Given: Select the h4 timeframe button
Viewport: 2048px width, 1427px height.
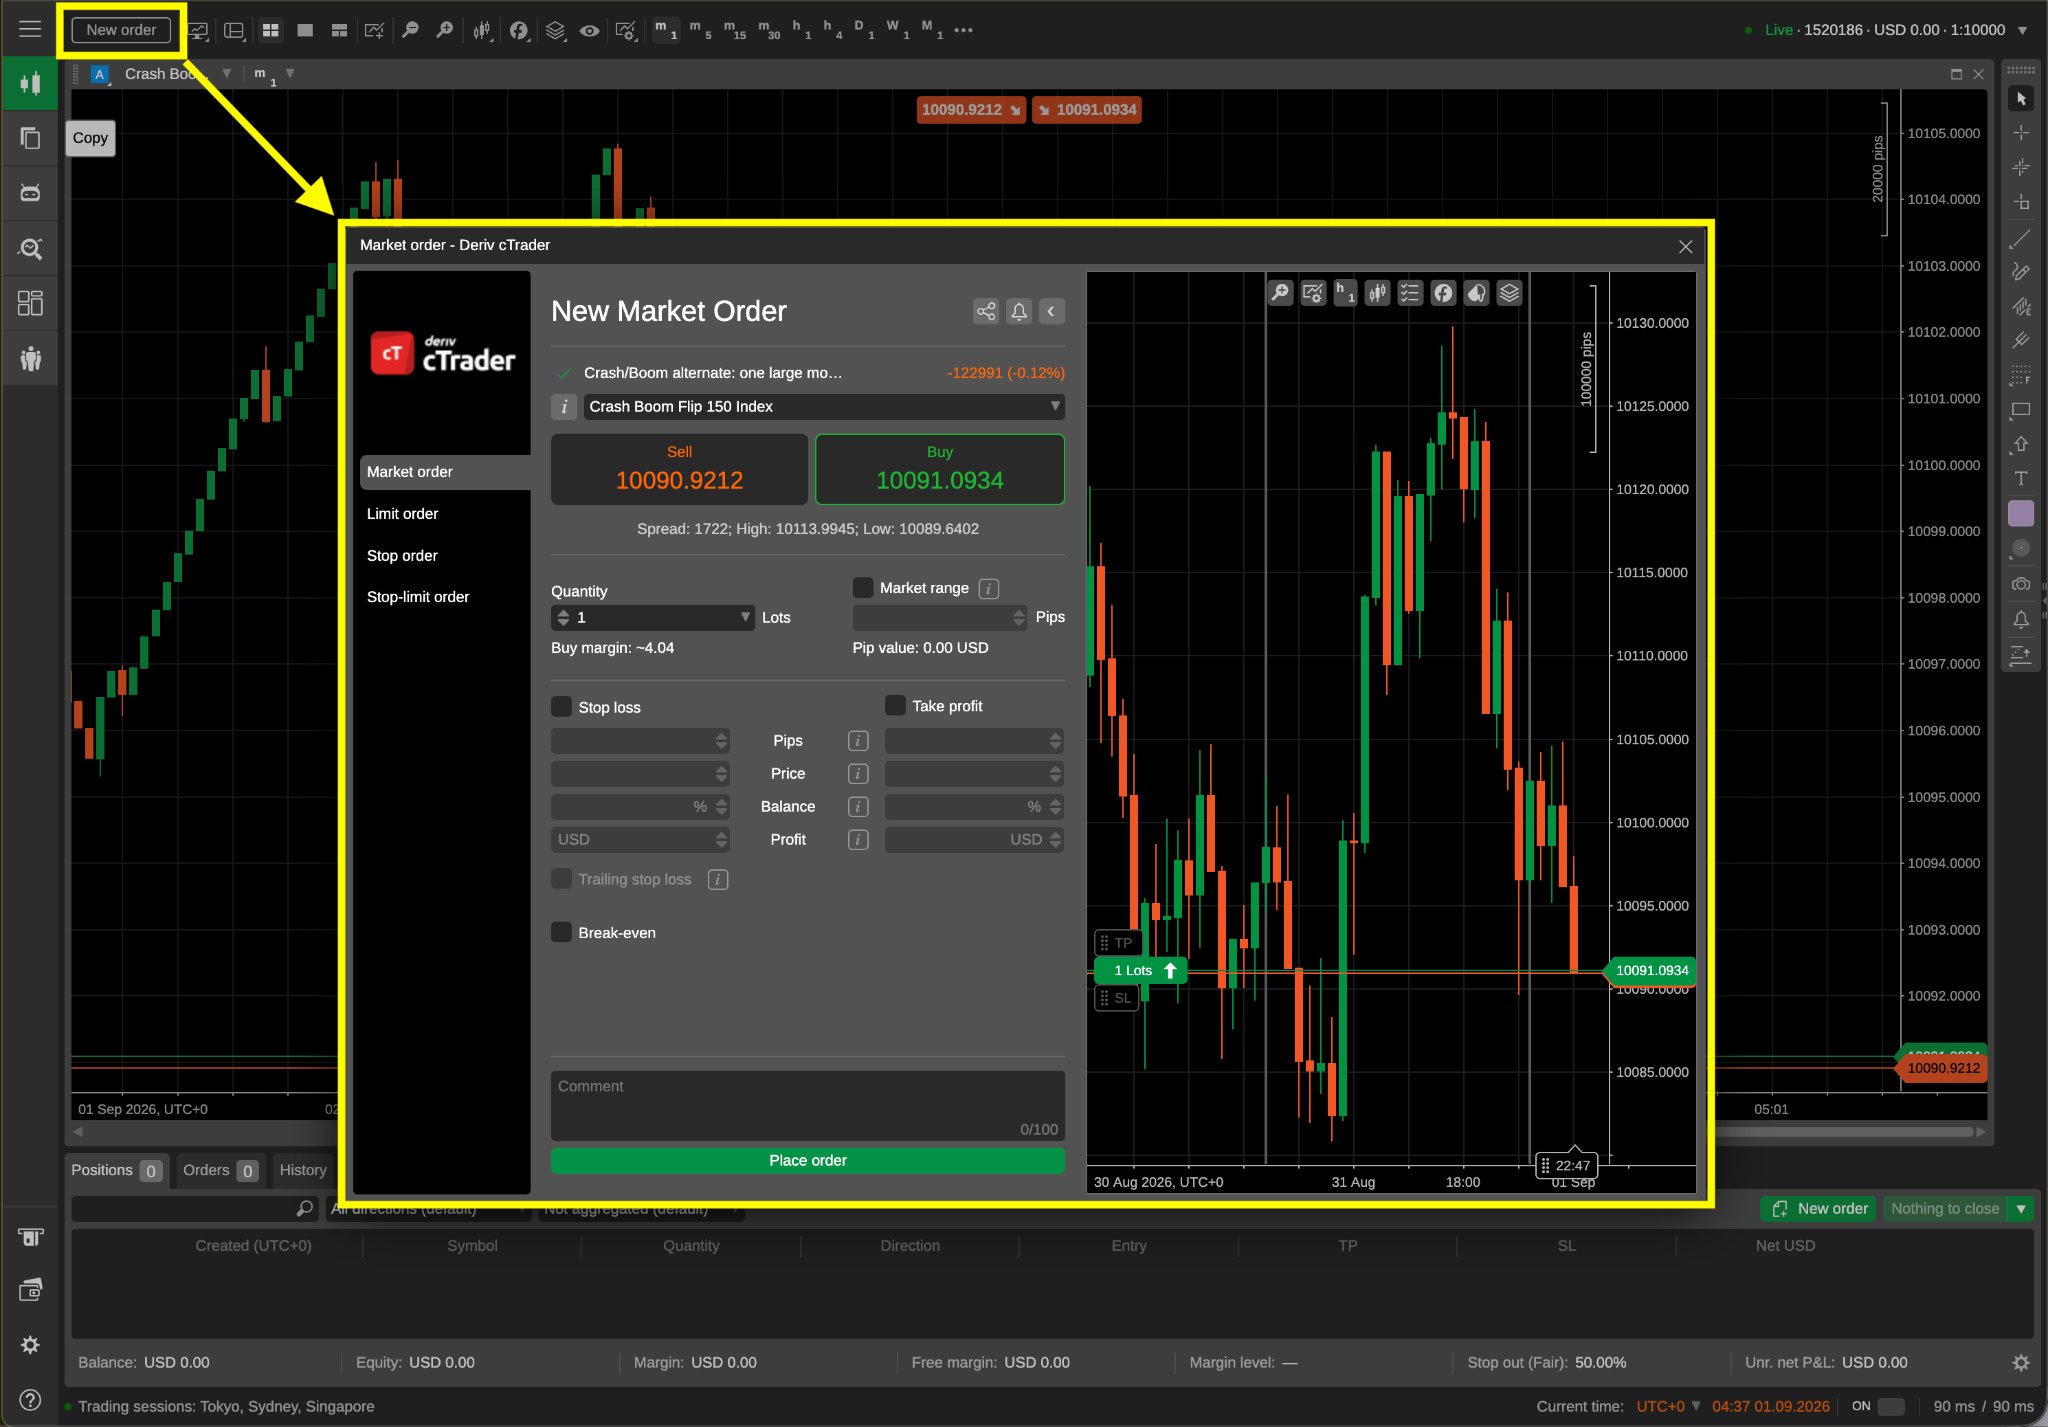Looking at the screenshot, I should pos(831,31).
